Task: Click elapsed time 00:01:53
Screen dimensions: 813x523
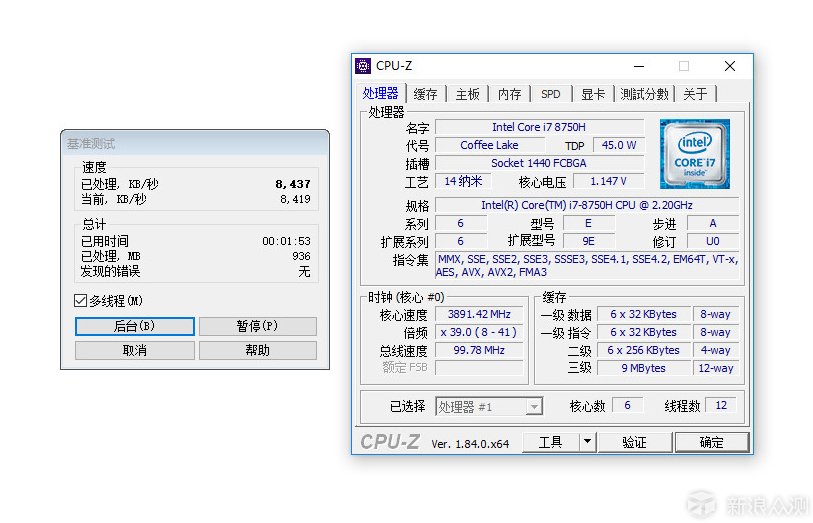Action: click(286, 241)
